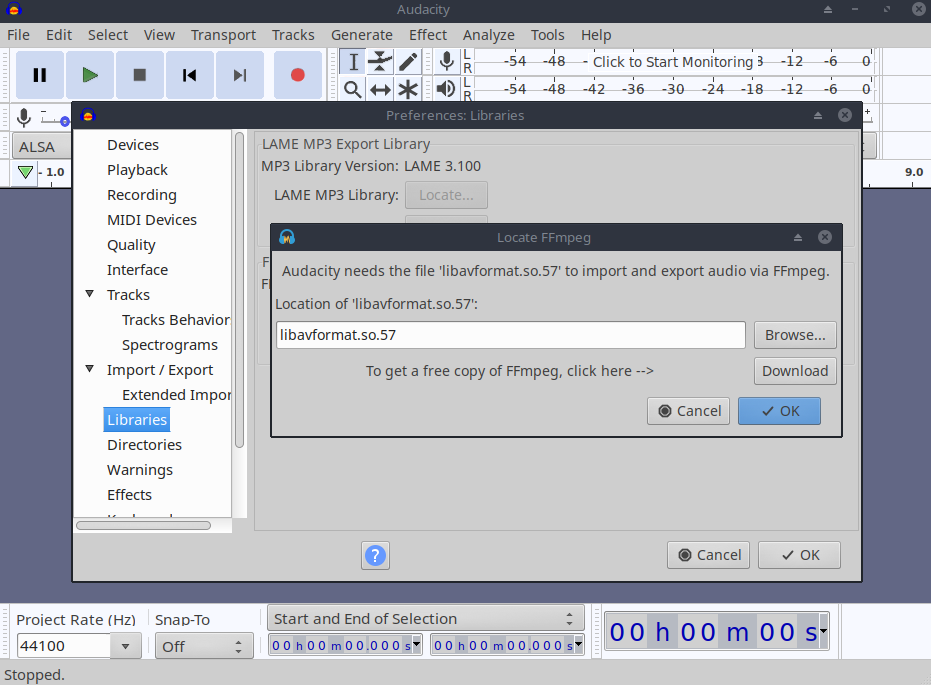This screenshot has width=931, height=685.
Task: Edit the libavformat.so.57 location field
Action: pos(510,335)
